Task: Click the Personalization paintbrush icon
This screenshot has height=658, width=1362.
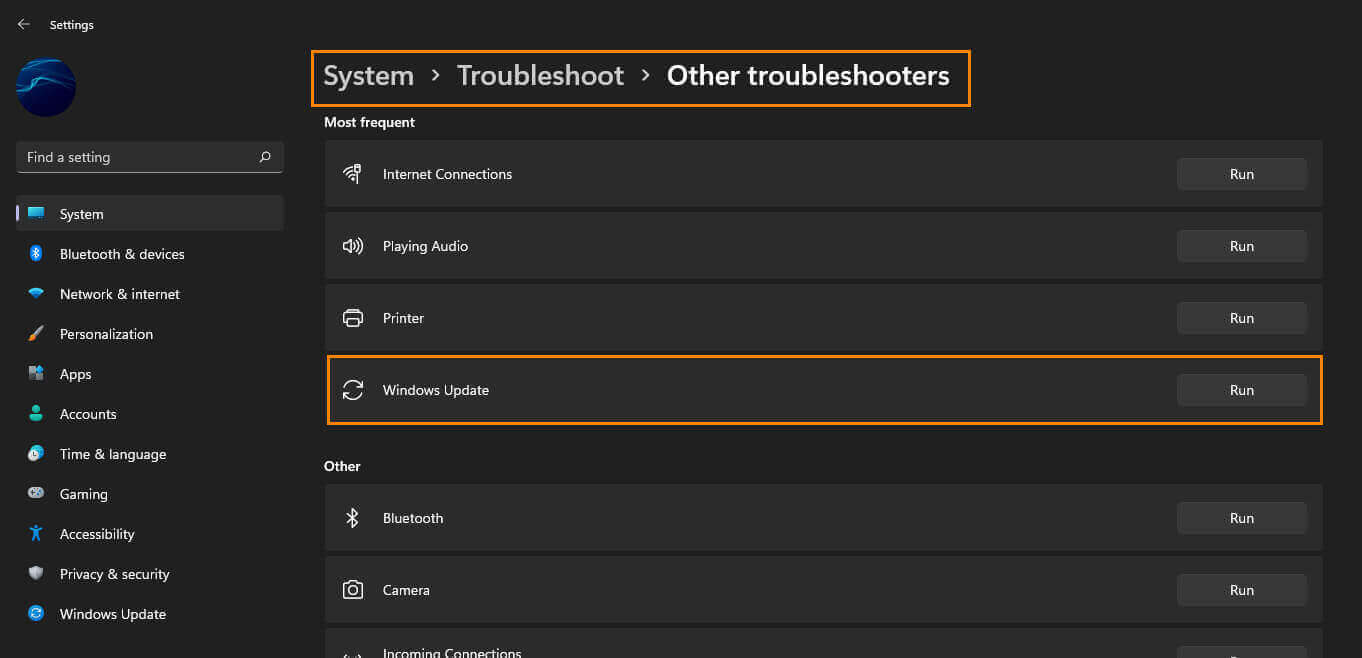Action: click(36, 334)
